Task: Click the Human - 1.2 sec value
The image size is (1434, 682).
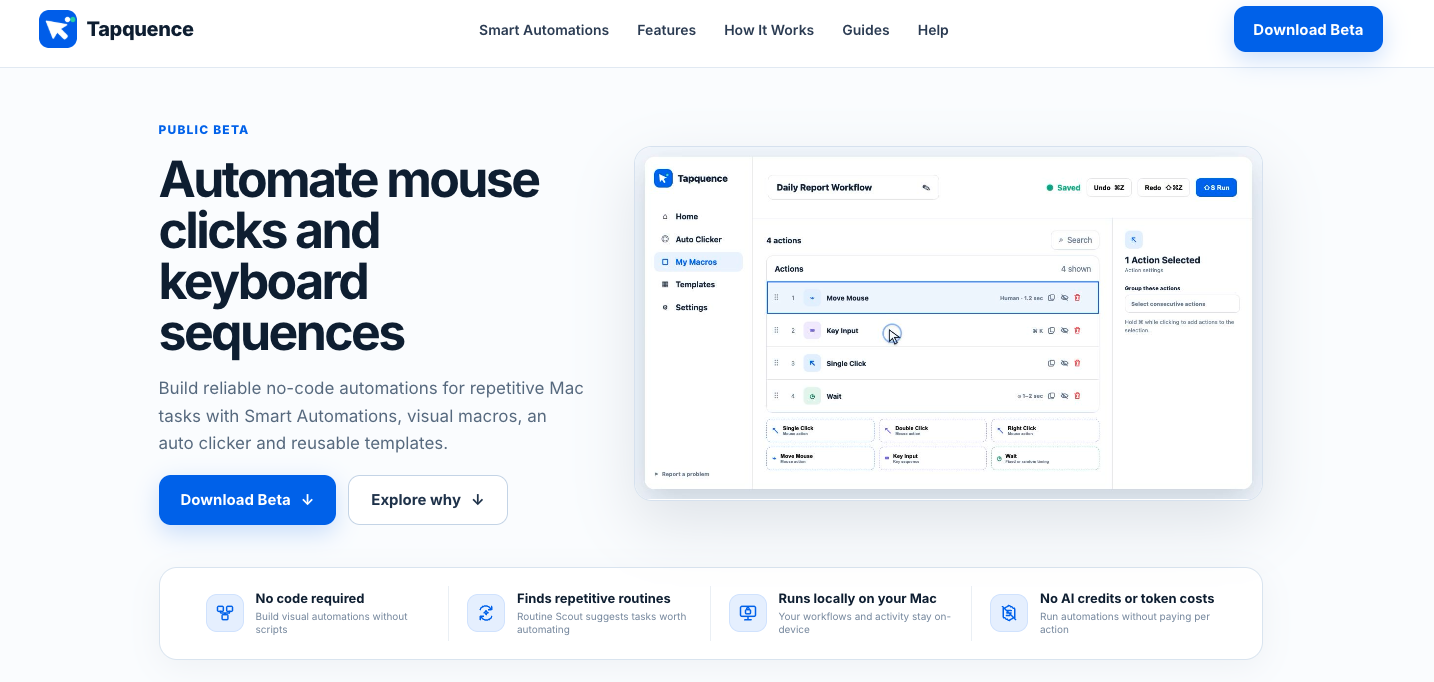Action: tap(1021, 298)
